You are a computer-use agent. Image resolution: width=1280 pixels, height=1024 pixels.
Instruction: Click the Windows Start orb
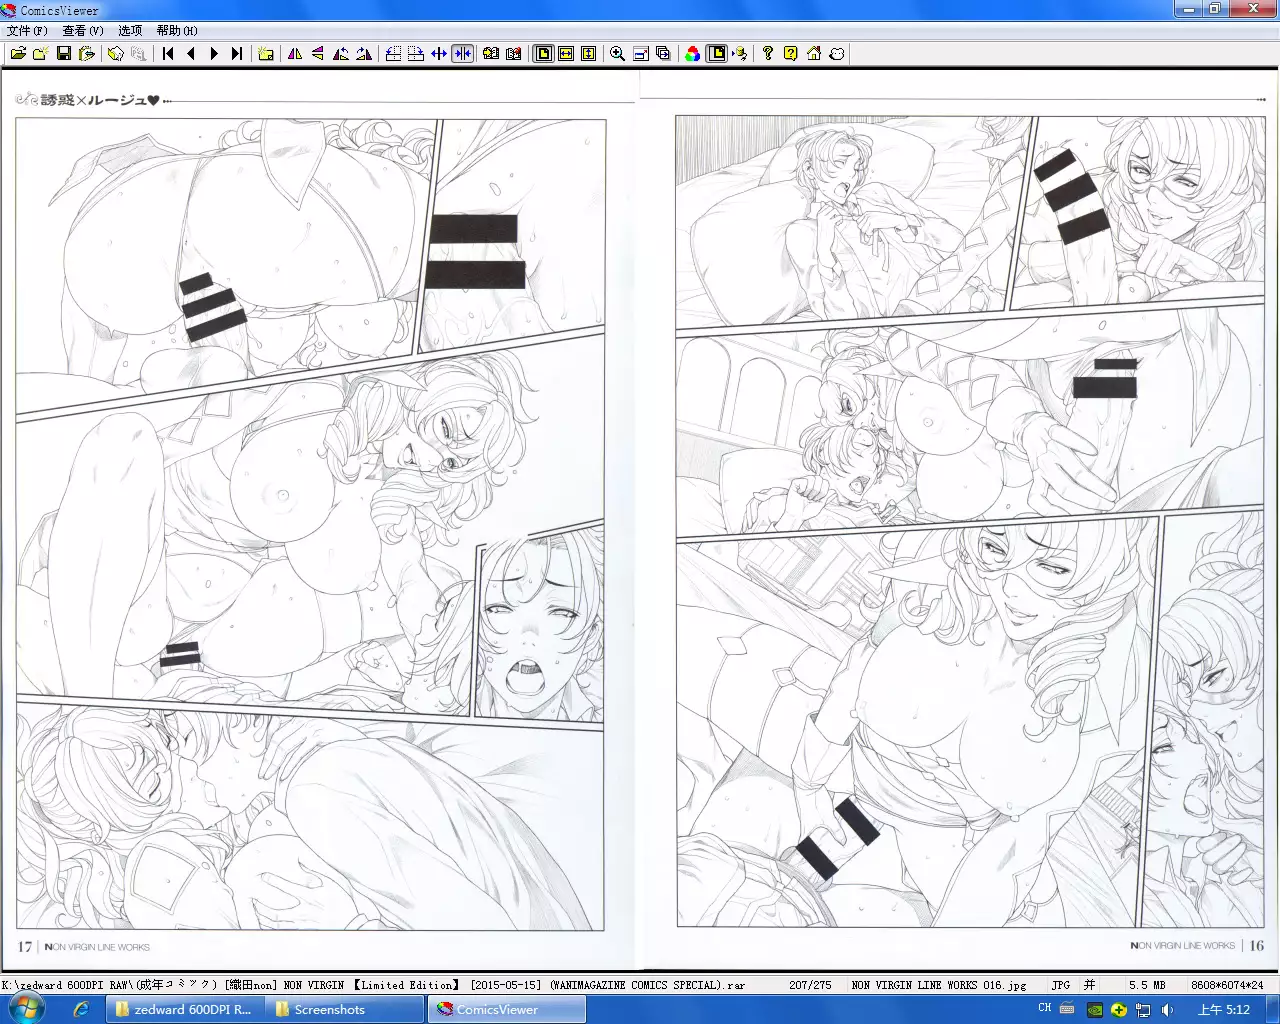27,1008
